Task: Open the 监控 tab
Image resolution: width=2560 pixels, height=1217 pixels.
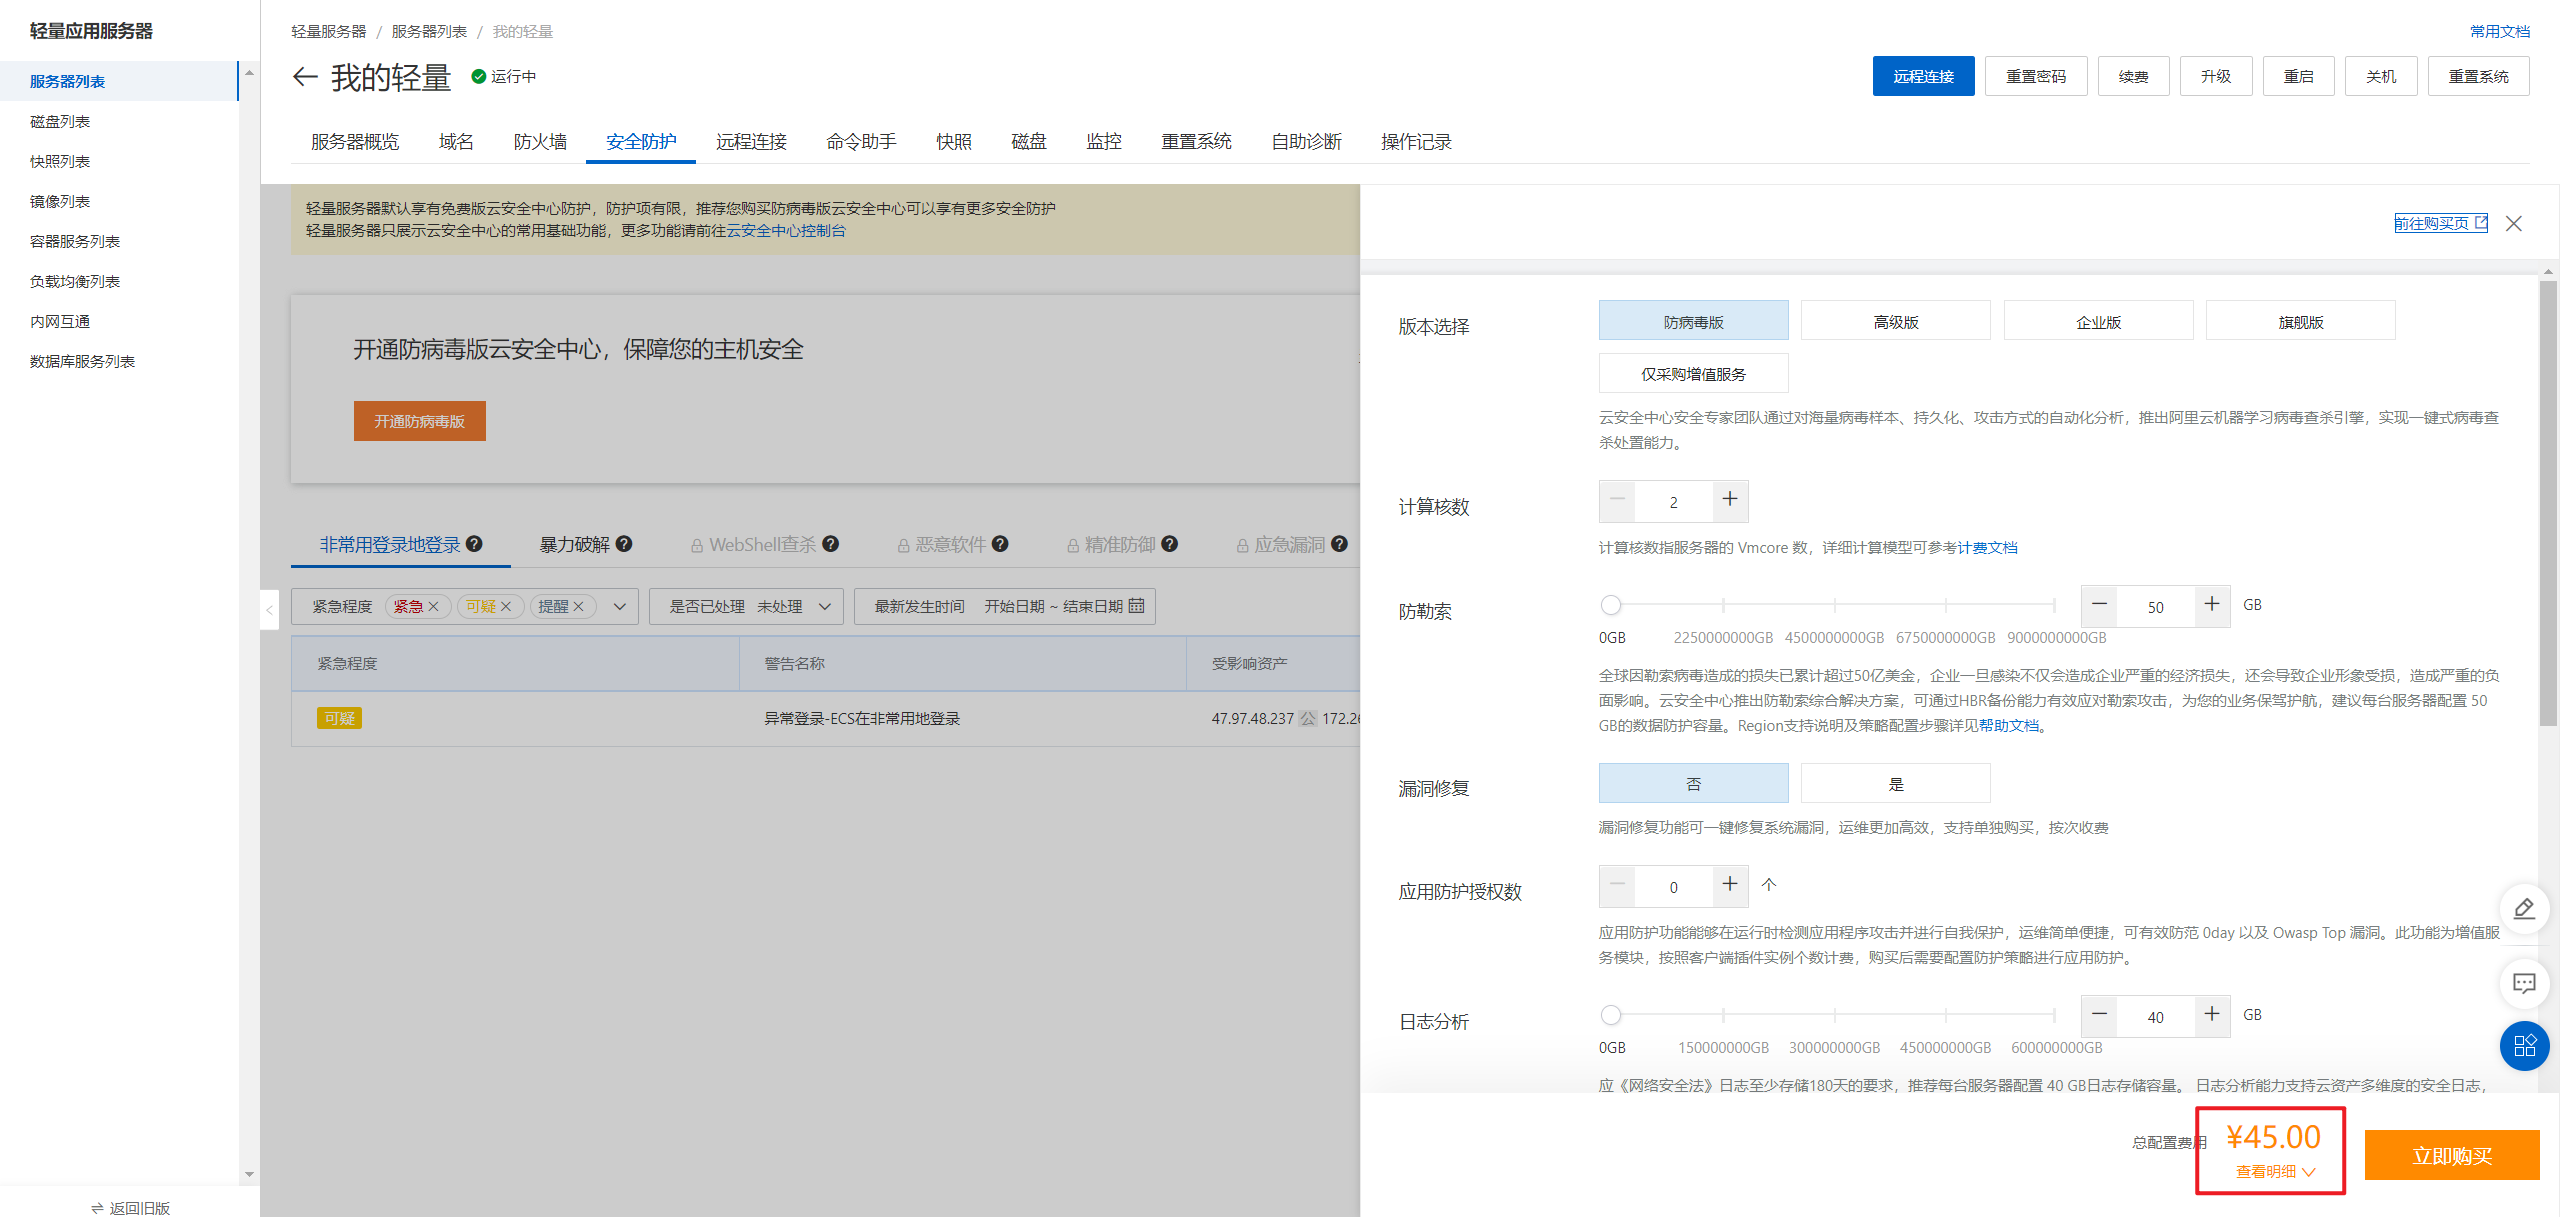Action: (1104, 142)
